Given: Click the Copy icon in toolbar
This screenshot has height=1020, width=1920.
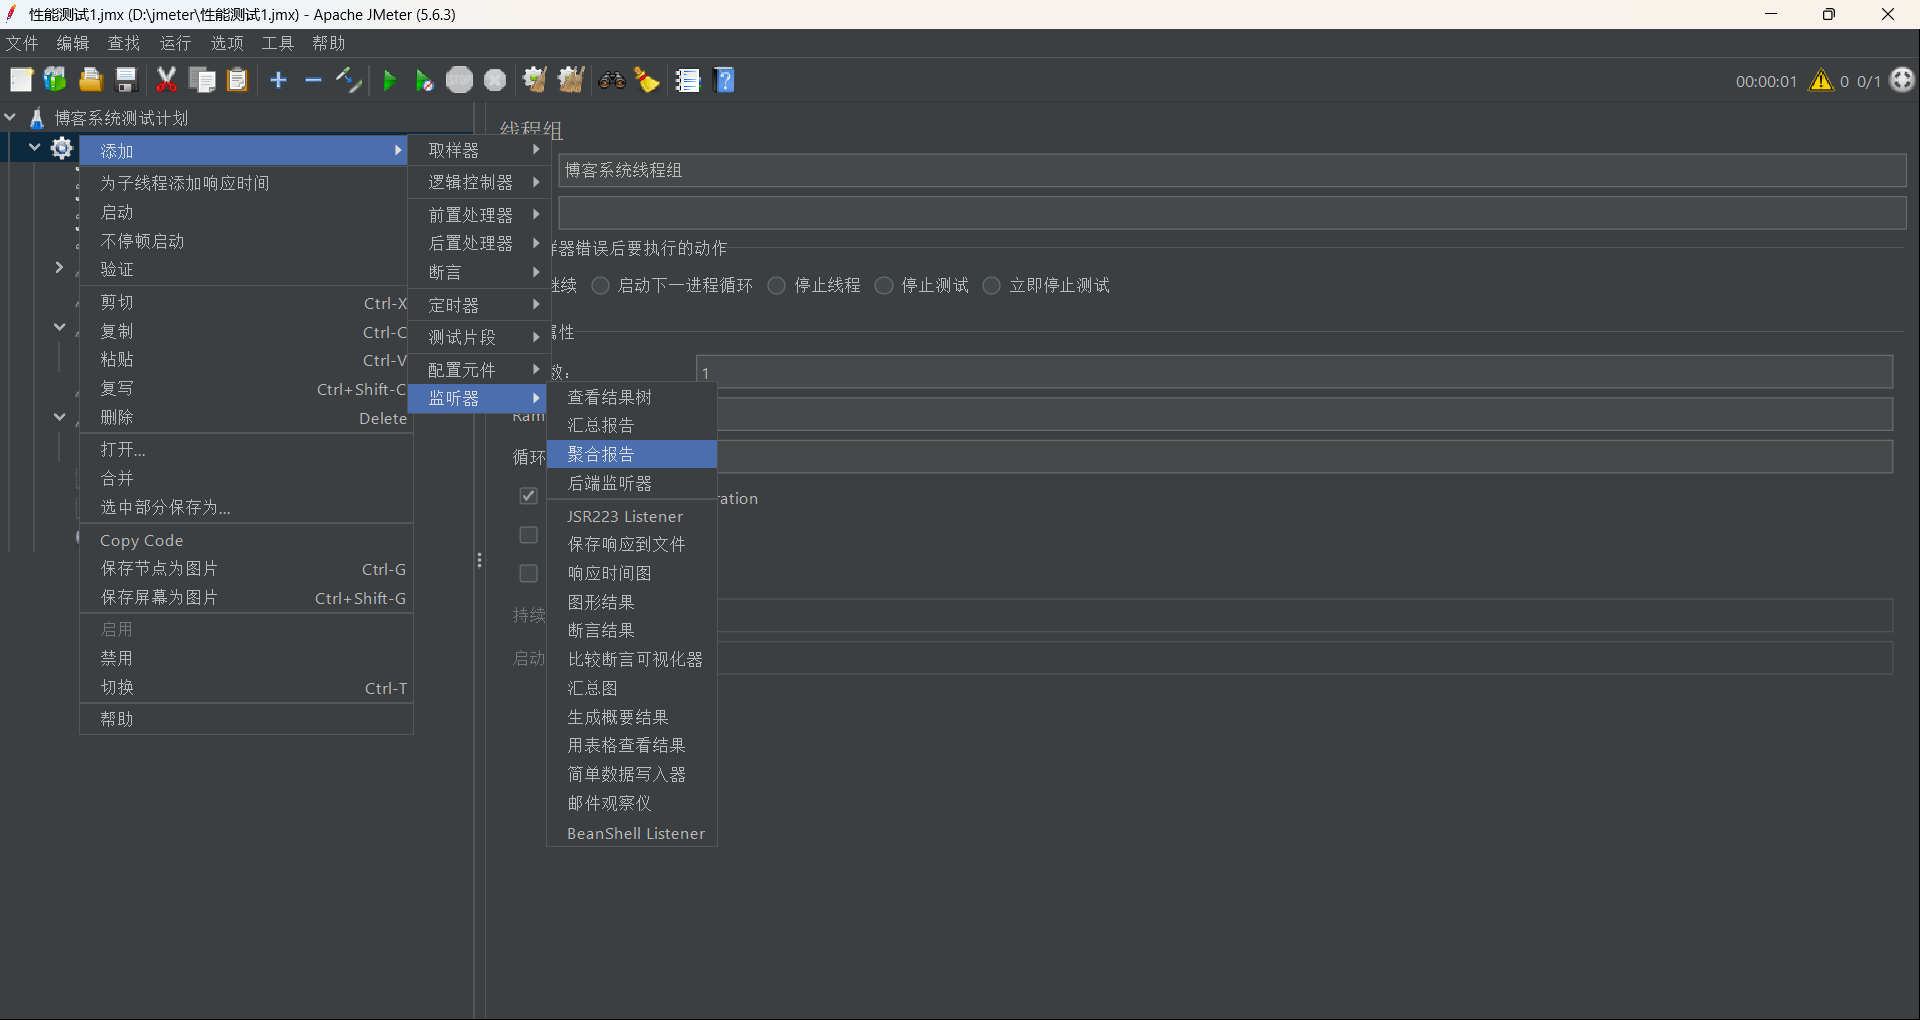Looking at the screenshot, I should [202, 80].
